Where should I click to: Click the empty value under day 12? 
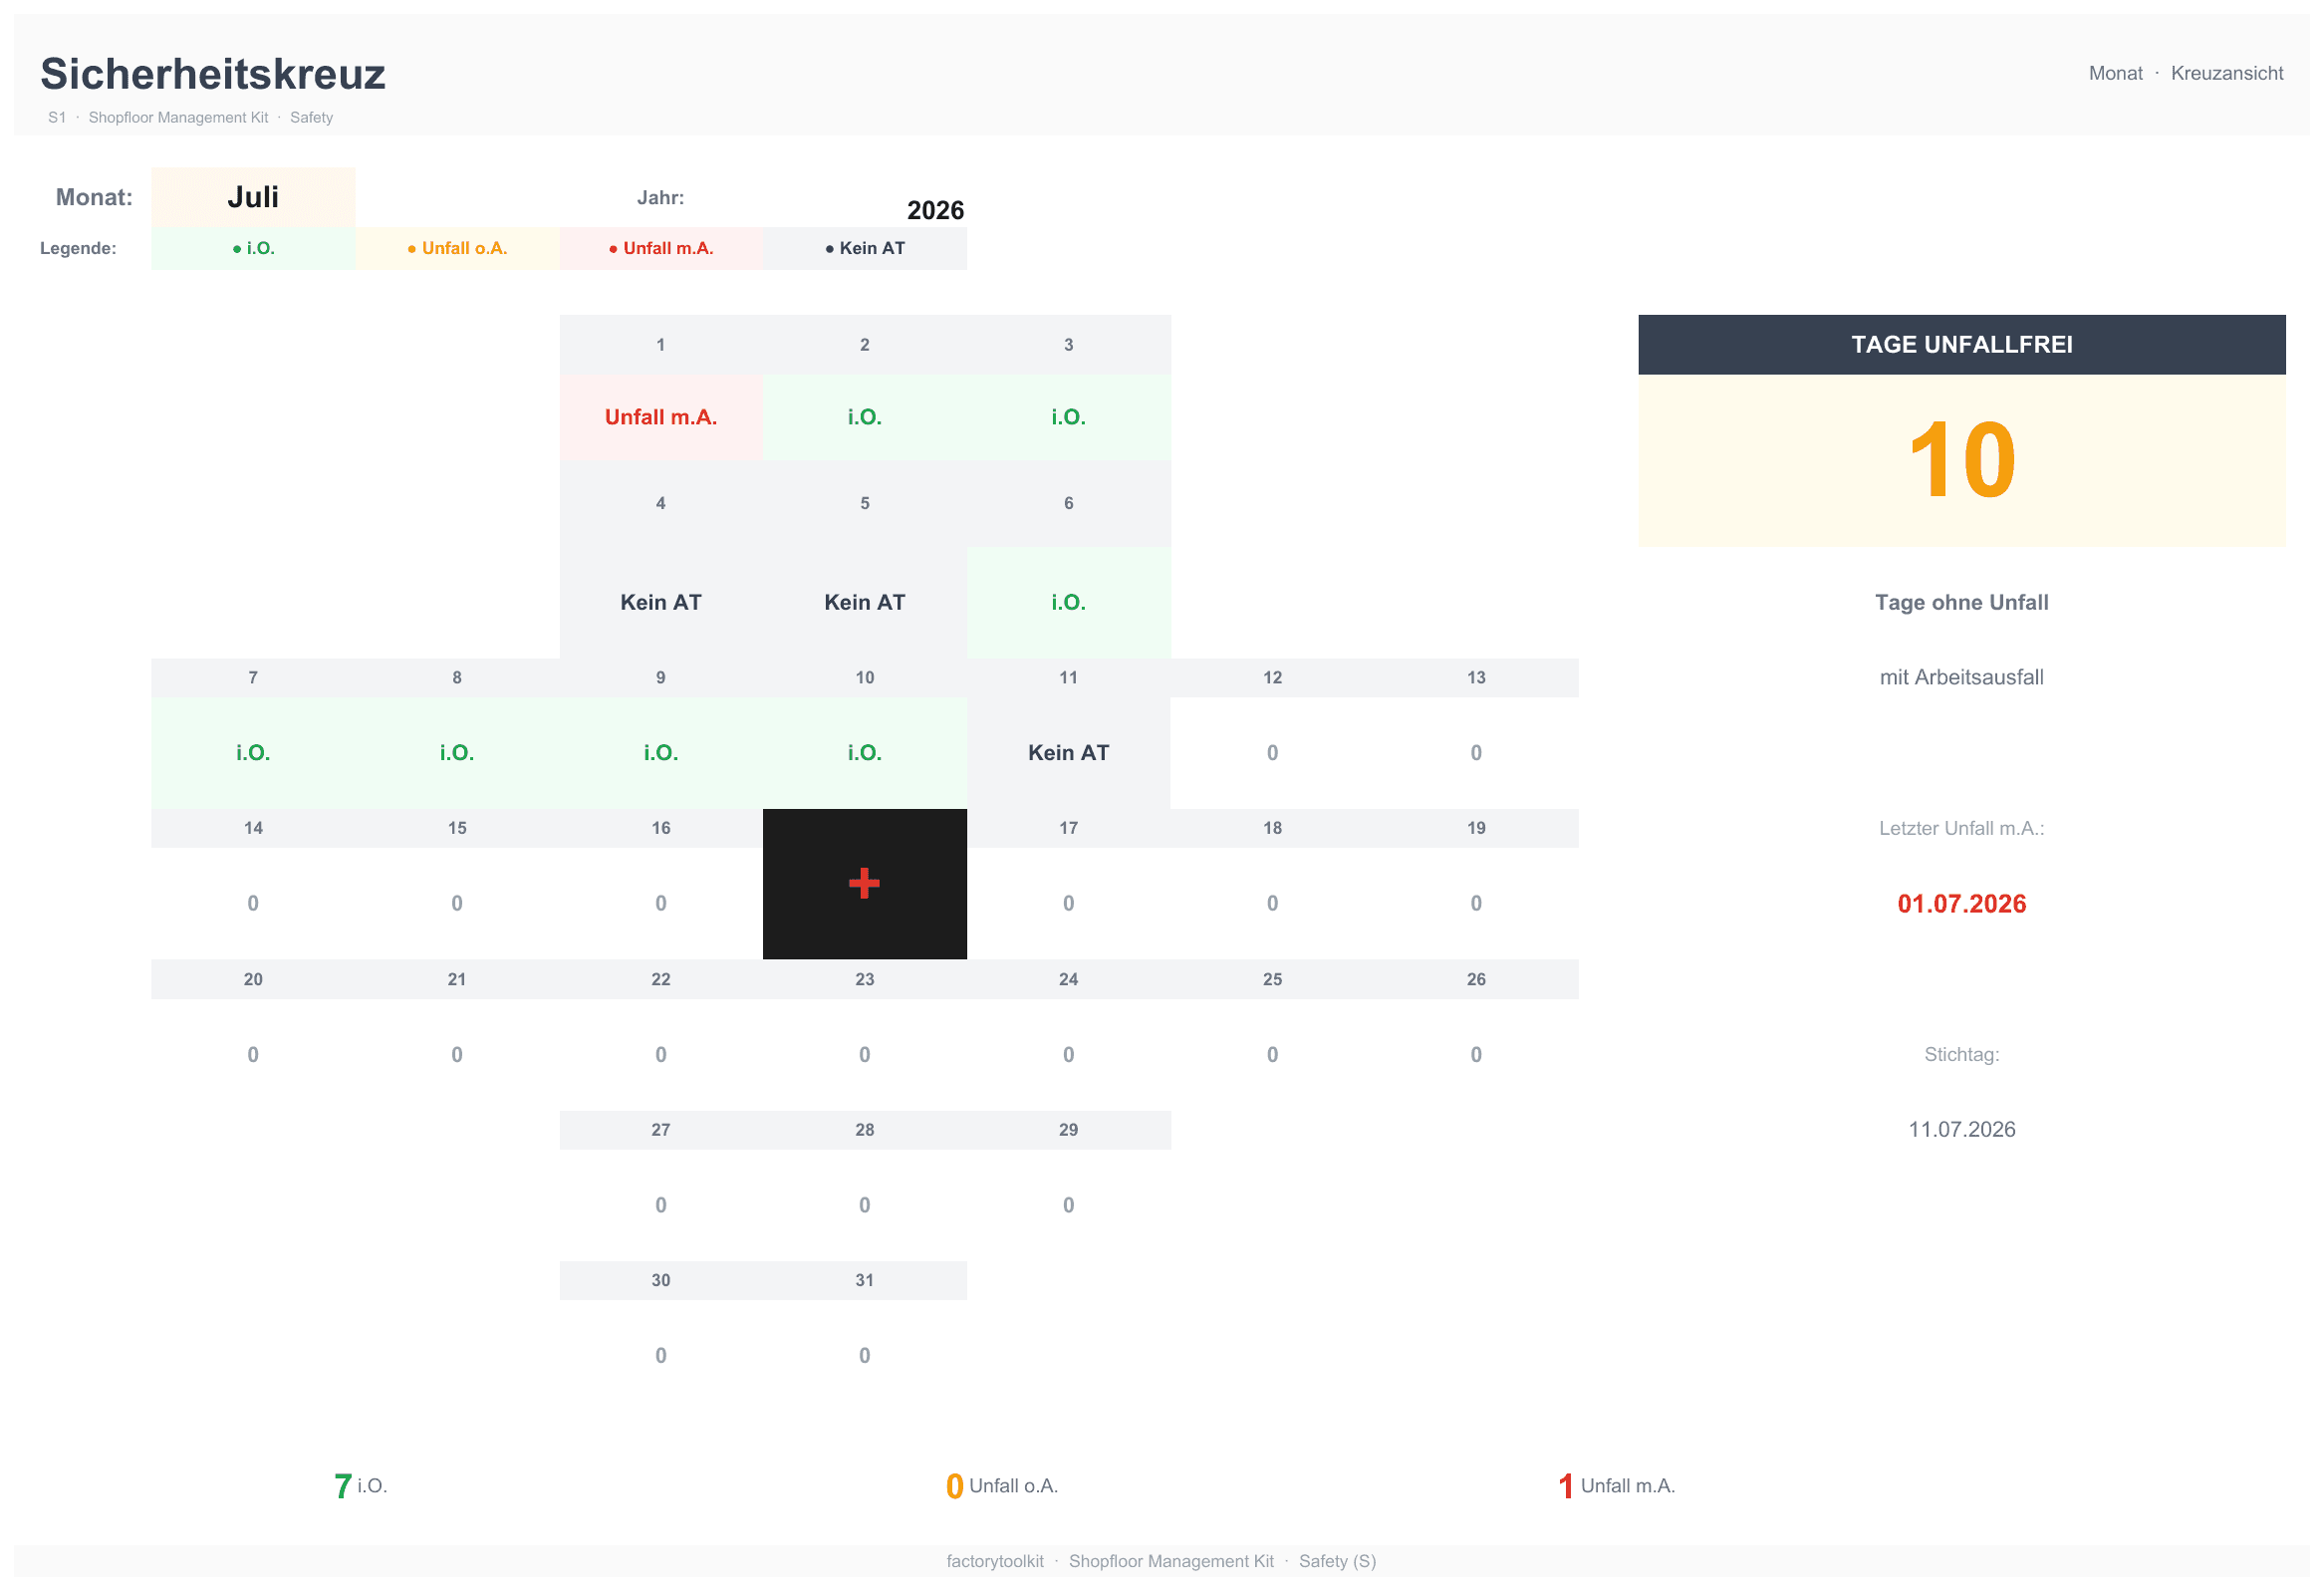coord(1272,753)
